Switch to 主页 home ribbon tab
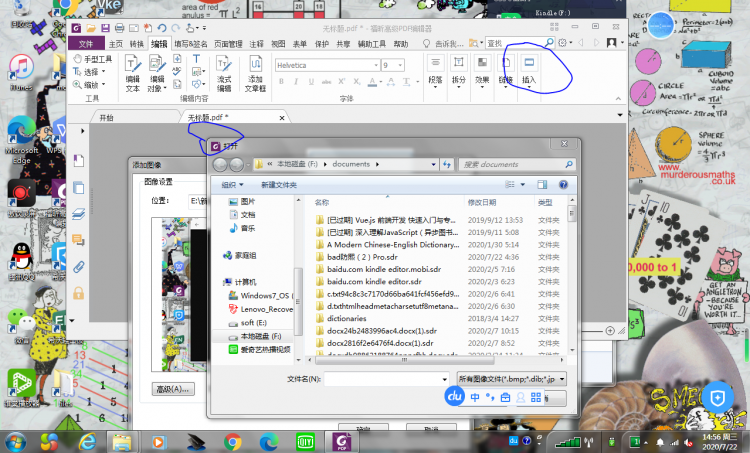The width and height of the screenshot is (750, 453). (x=116, y=44)
